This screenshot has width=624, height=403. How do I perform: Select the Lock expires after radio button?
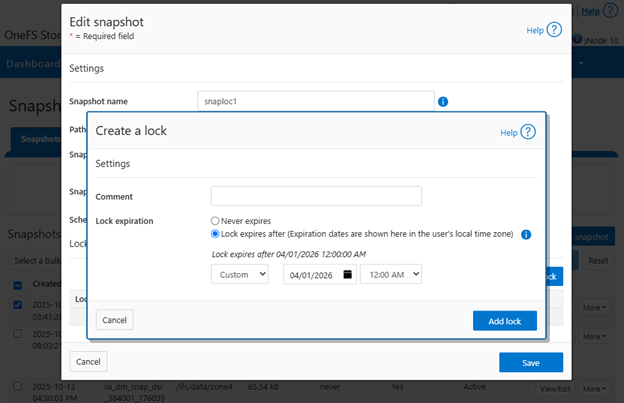pyautogui.click(x=215, y=234)
